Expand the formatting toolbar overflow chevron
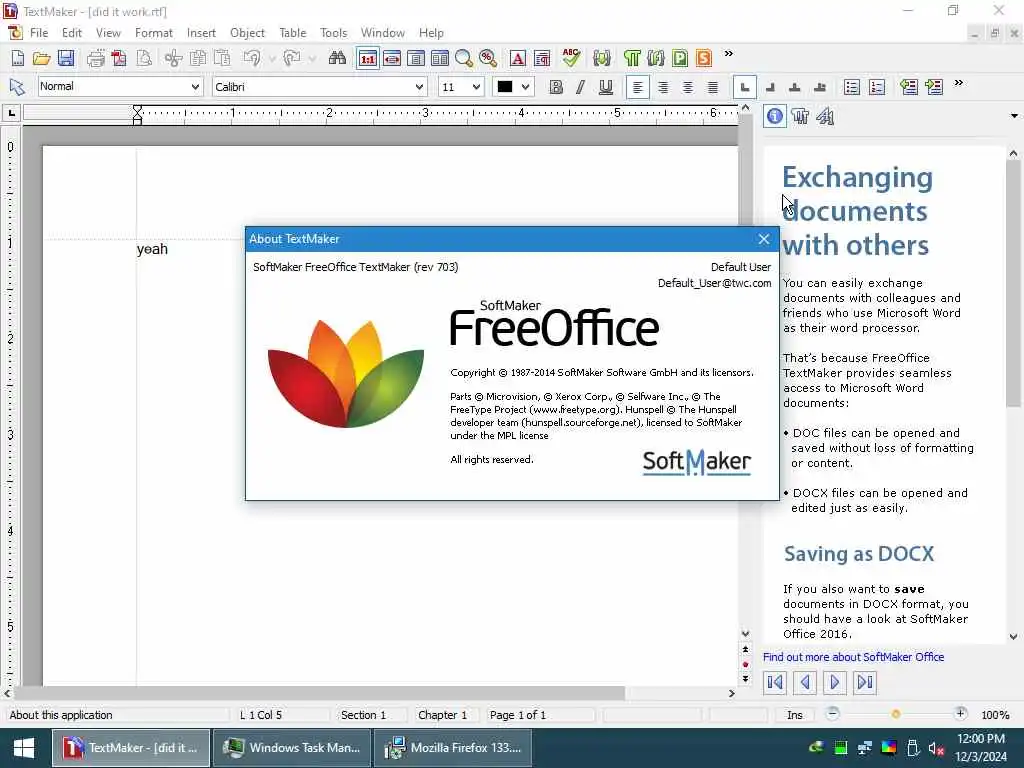Viewport: 1024px width, 768px height. coord(959,83)
